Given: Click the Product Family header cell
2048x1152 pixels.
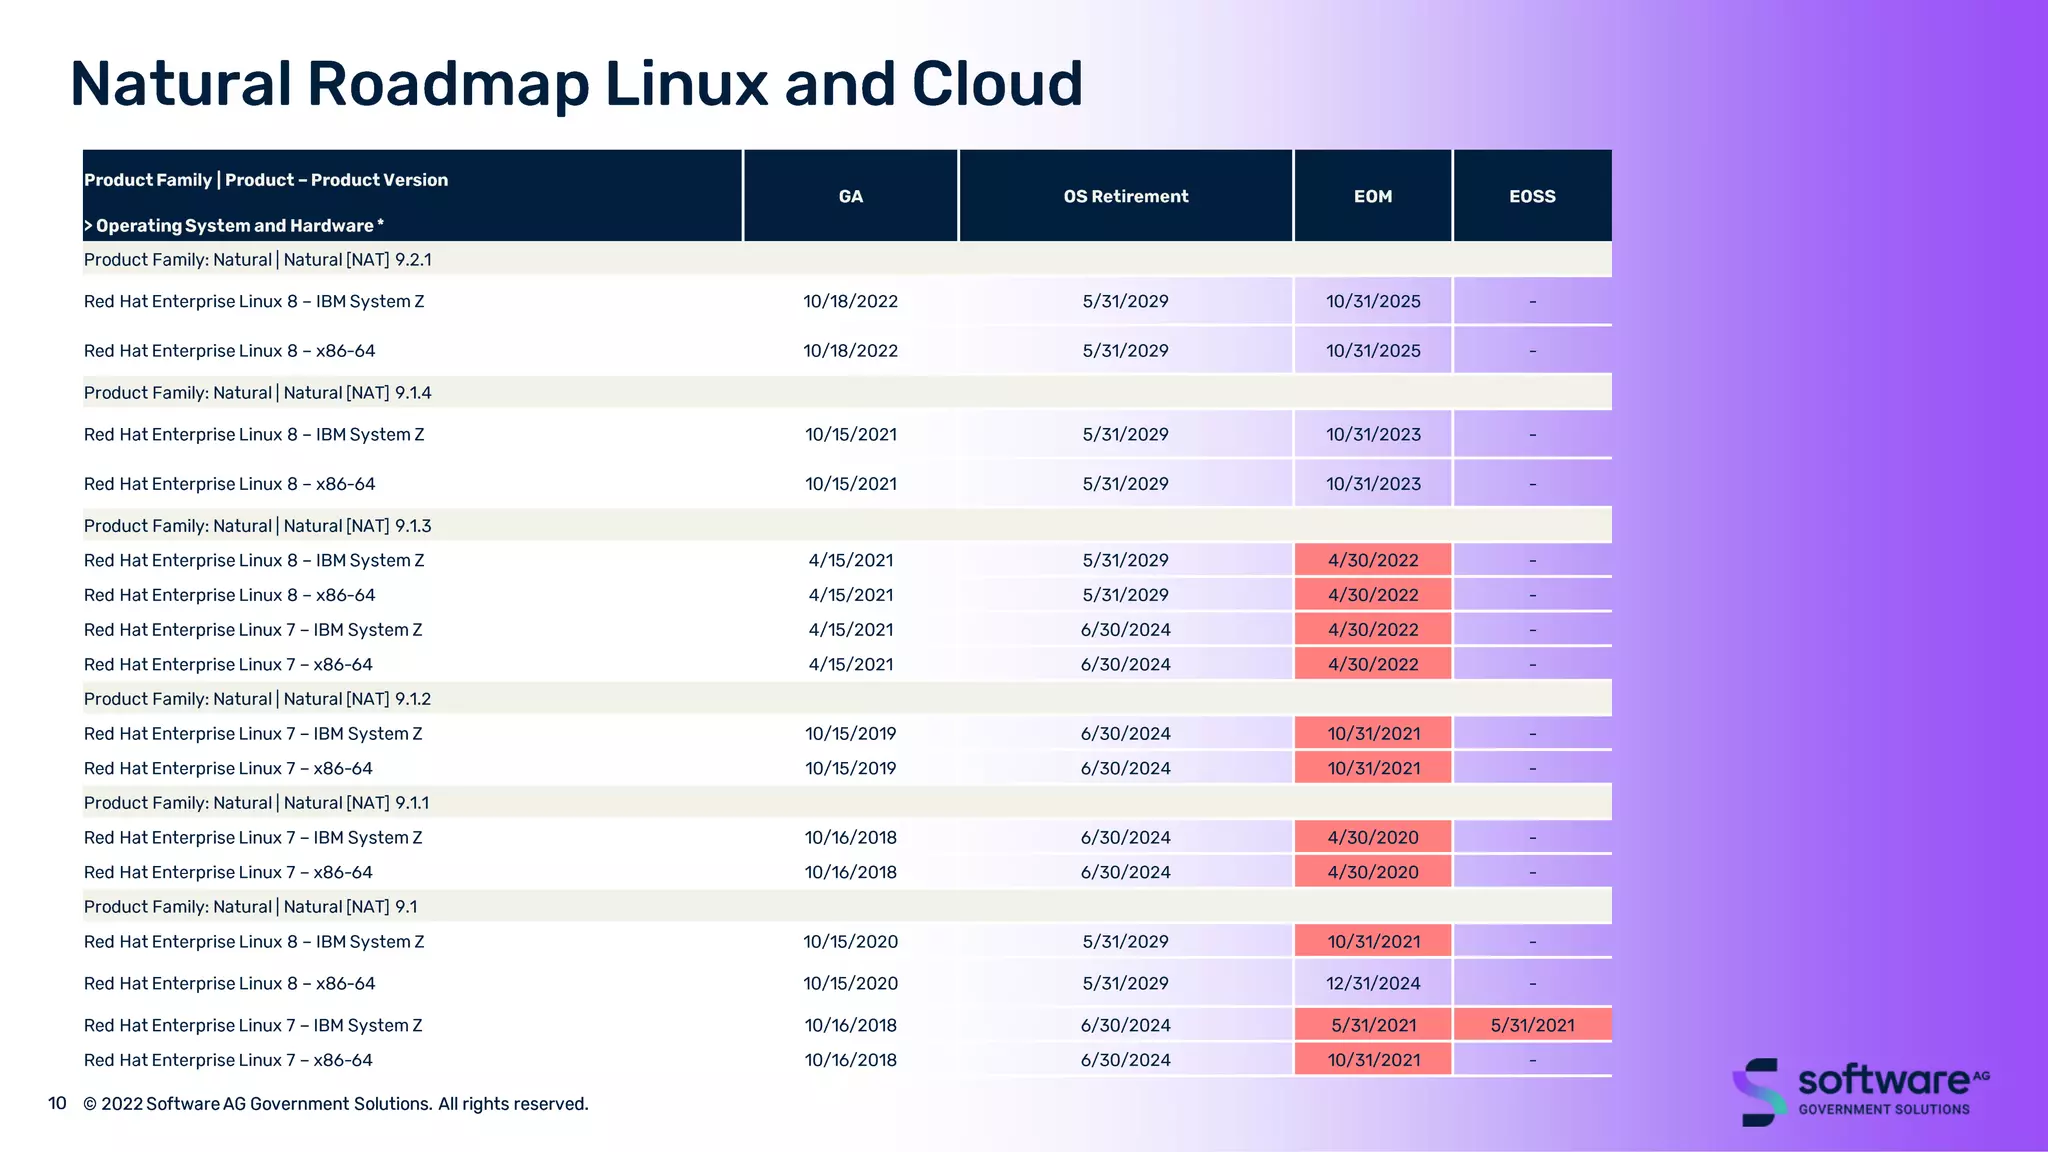Looking at the screenshot, I should pos(266,180).
